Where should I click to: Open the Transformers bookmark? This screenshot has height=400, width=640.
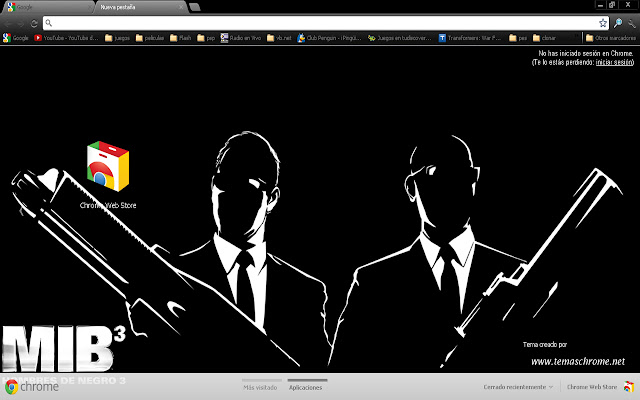coord(470,38)
